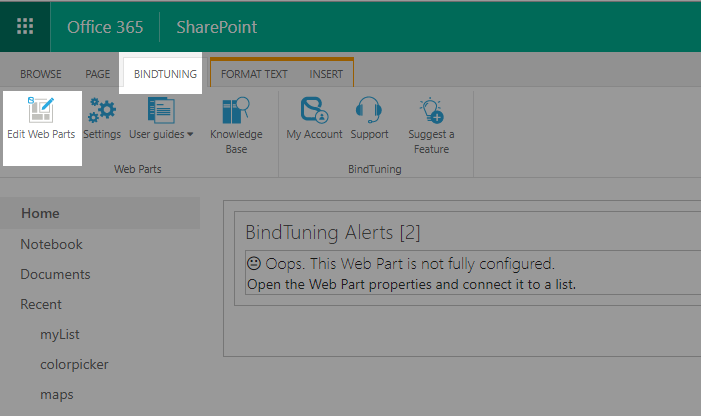This screenshot has width=701, height=416.
Task: Click the BindTuning Alerts [2] web part title
Action: (x=333, y=232)
